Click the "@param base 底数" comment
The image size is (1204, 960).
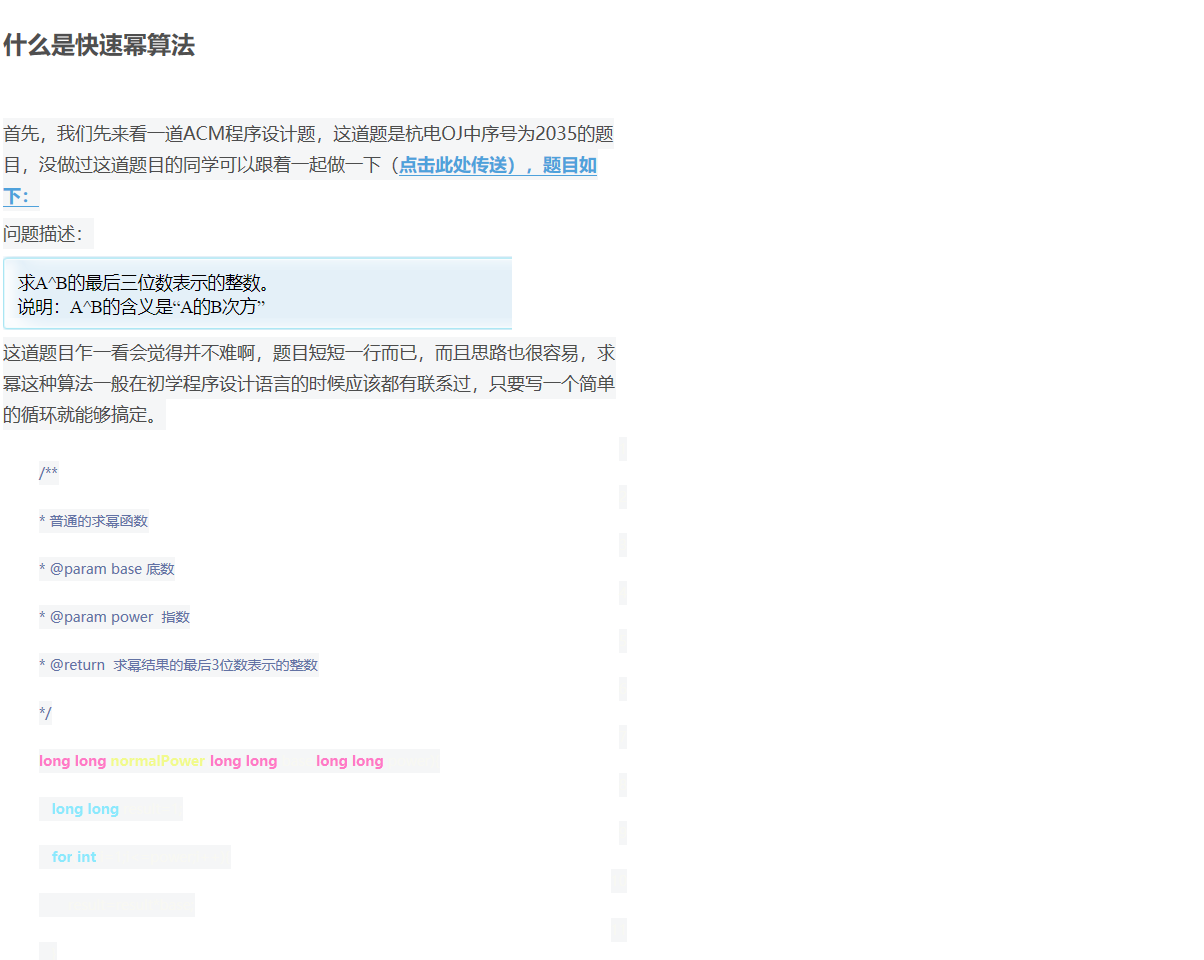point(107,568)
